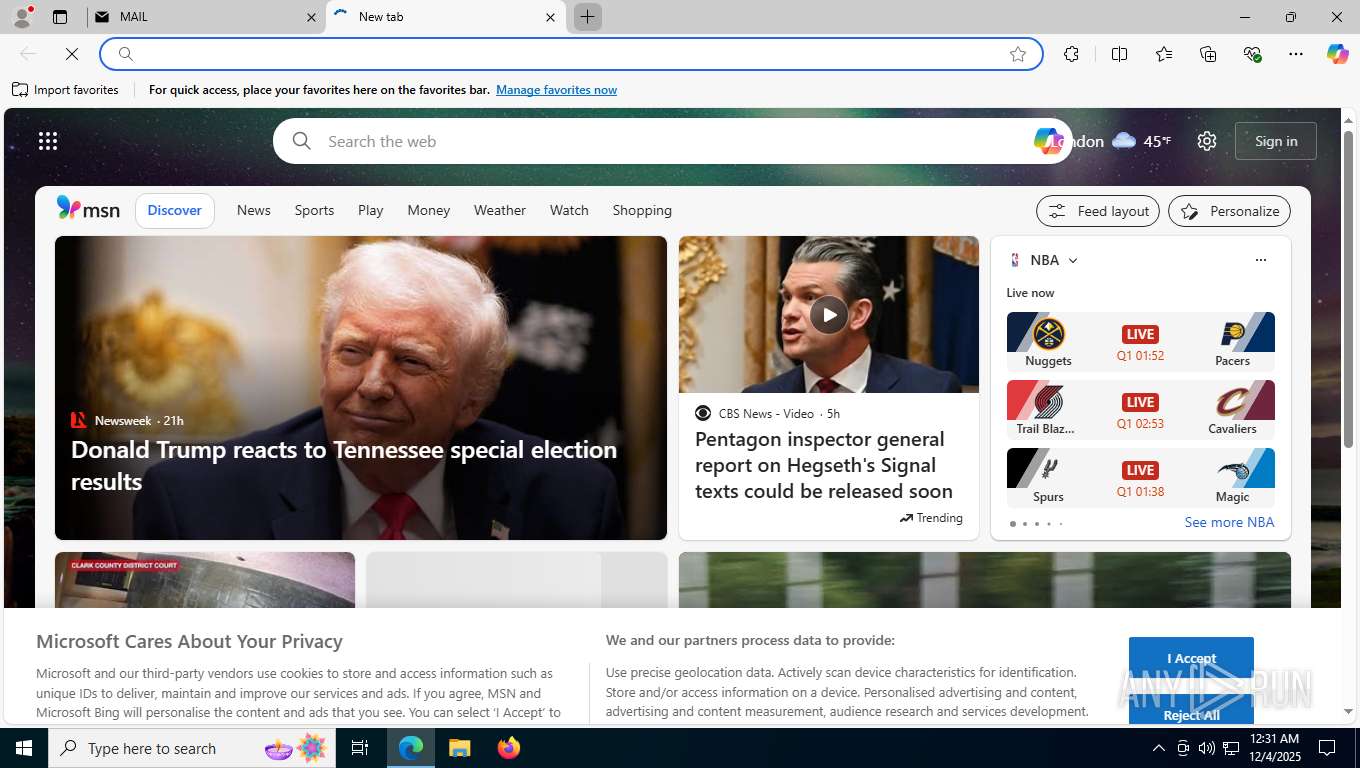This screenshot has height=768, width=1360.
Task: Expand the NBA league dropdown
Action: (1073, 260)
